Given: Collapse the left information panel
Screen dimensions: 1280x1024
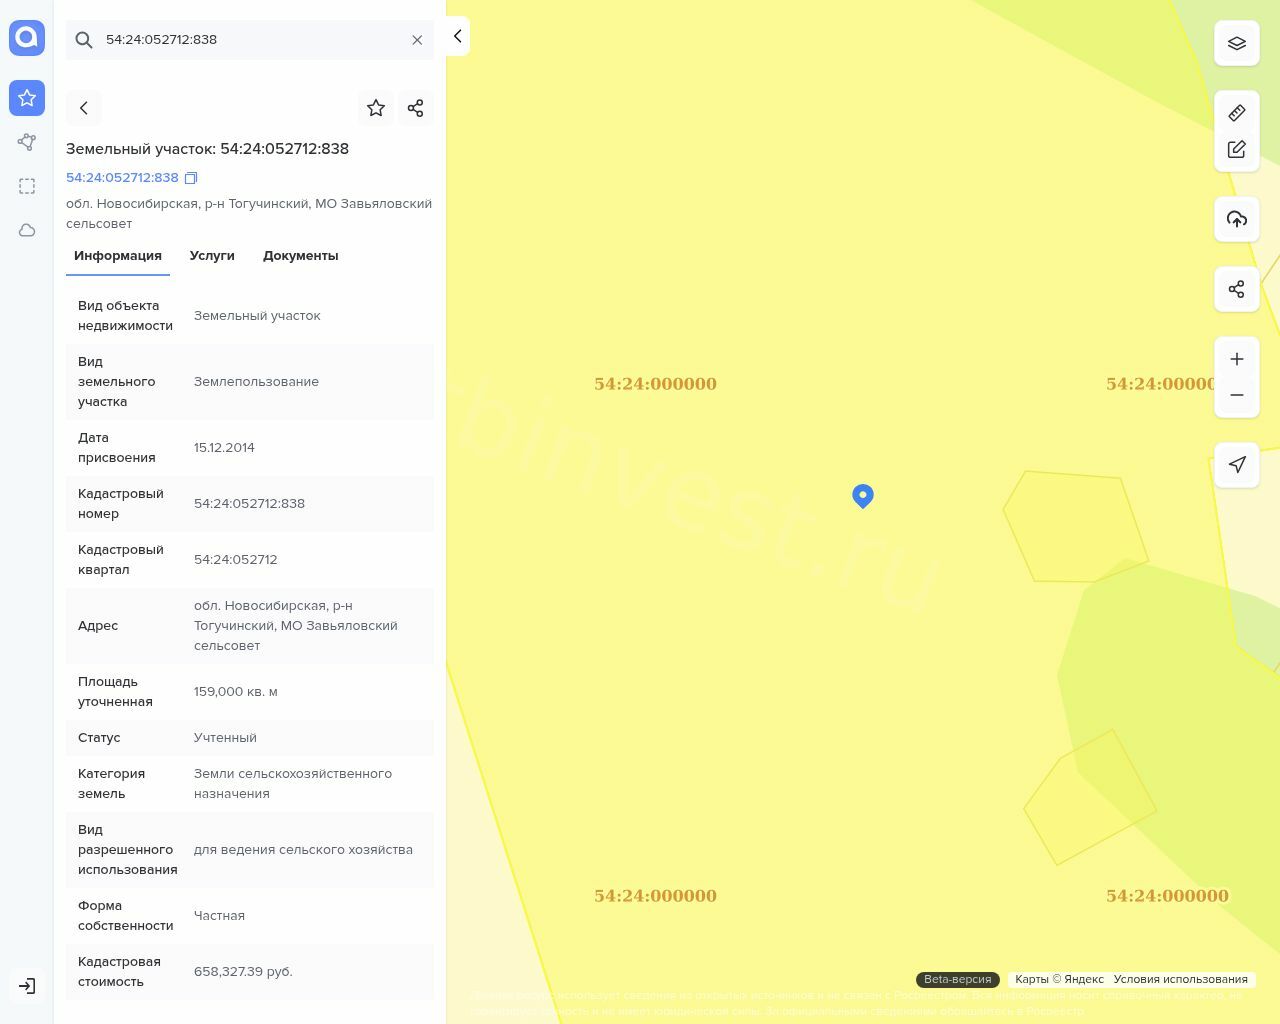Looking at the screenshot, I should (x=457, y=36).
